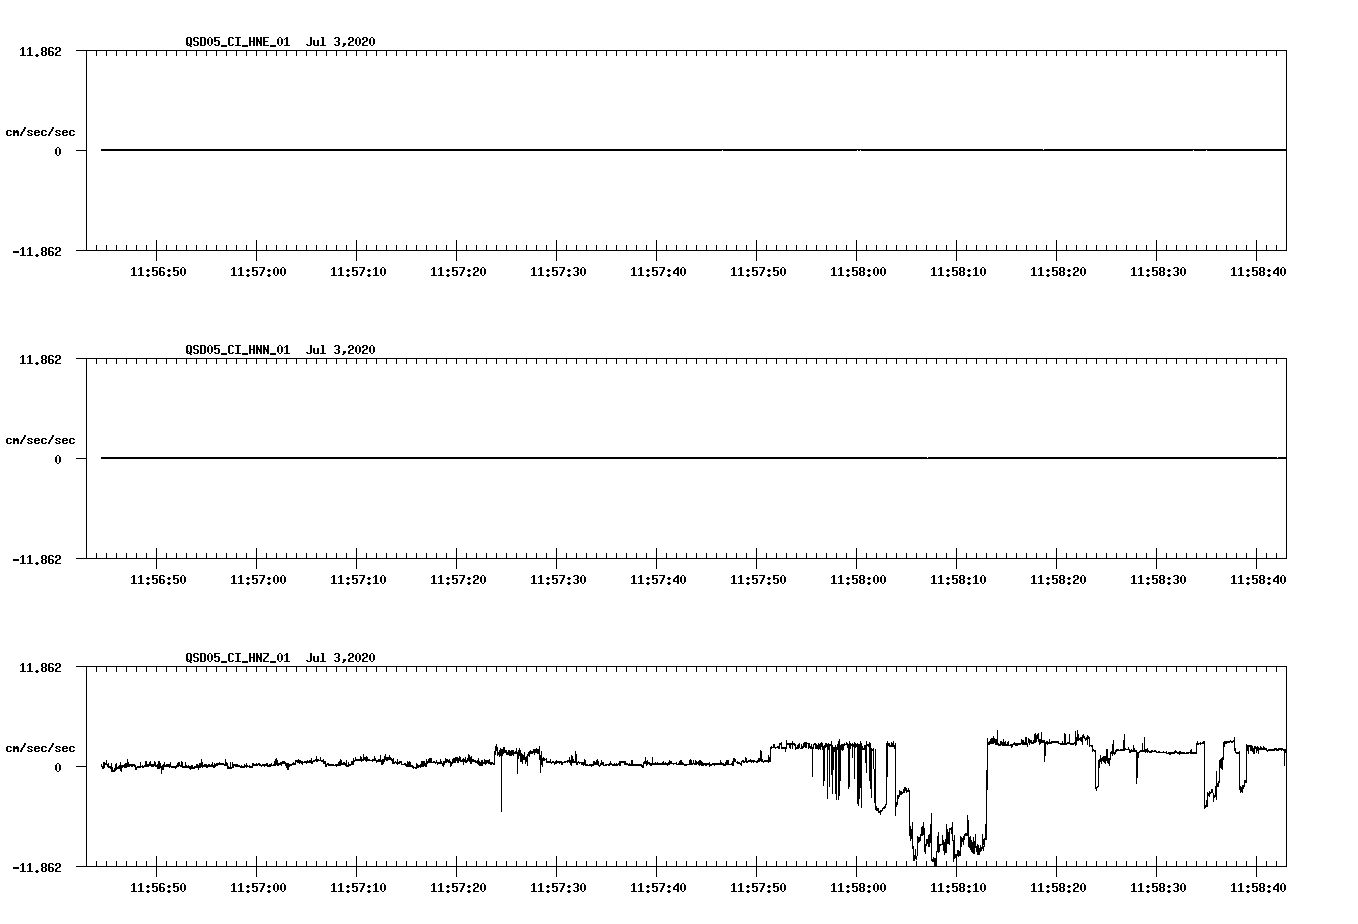
Task: Click the cm/sec/sec unit label of HNE plot
Action: pos(40,132)
